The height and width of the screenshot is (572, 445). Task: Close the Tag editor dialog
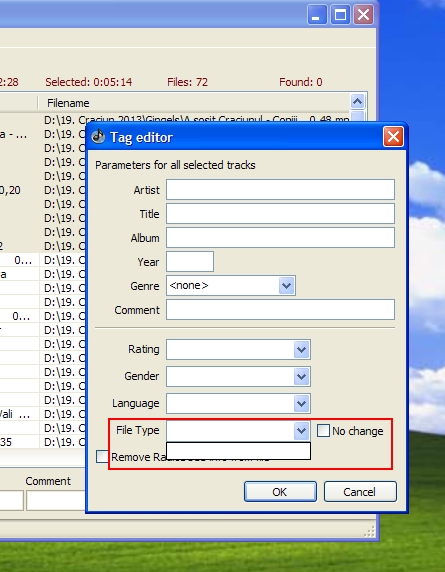click(393, 137)
